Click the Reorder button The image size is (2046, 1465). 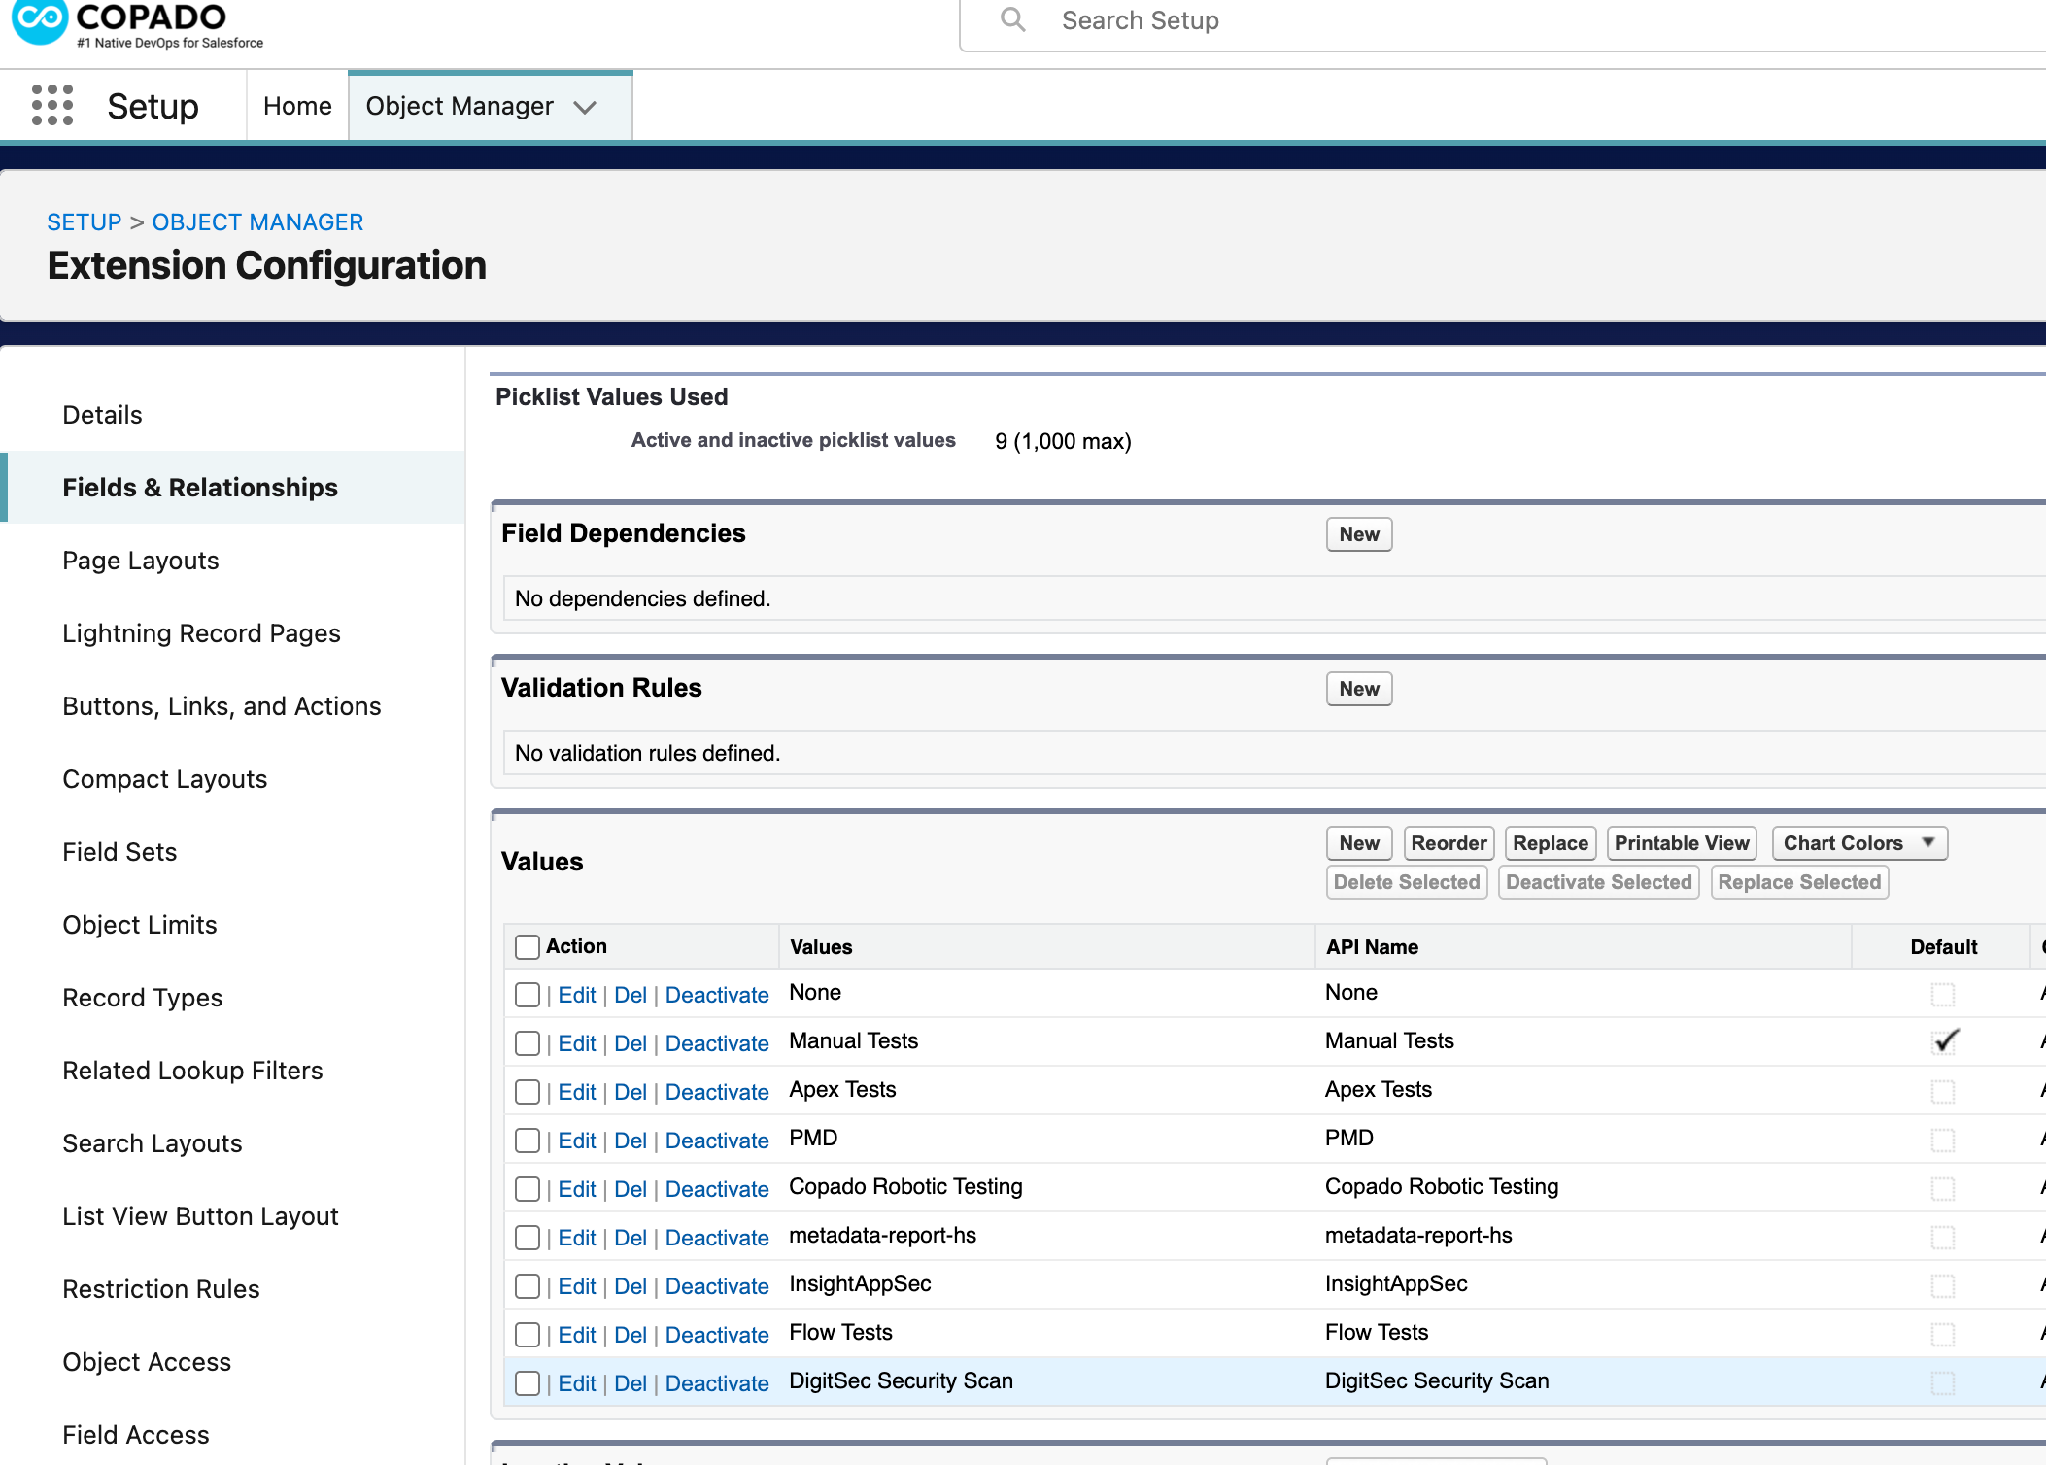pos(1449,843)
